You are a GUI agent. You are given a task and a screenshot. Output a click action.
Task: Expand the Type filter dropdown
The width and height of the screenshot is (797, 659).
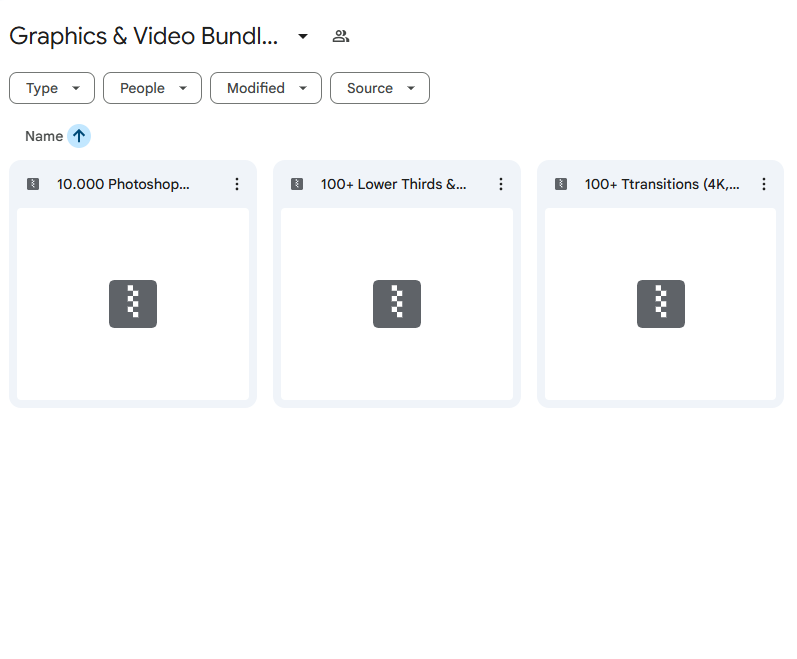(52, 88)
